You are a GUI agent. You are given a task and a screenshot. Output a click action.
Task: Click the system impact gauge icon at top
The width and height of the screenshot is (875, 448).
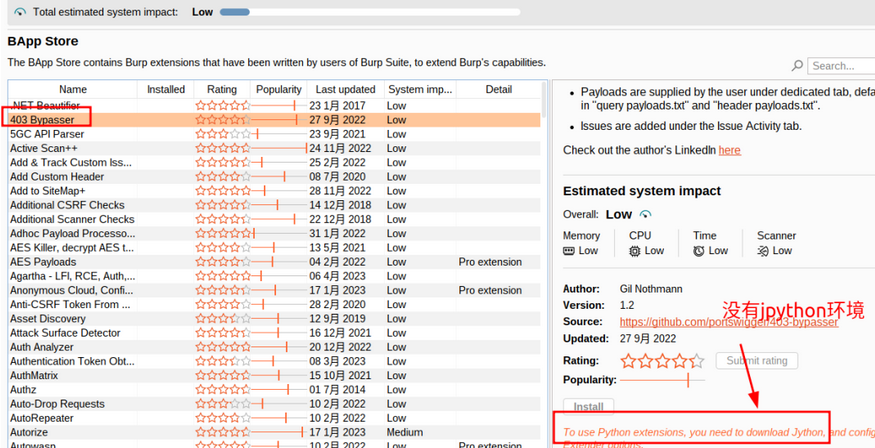tap(20, 12)
